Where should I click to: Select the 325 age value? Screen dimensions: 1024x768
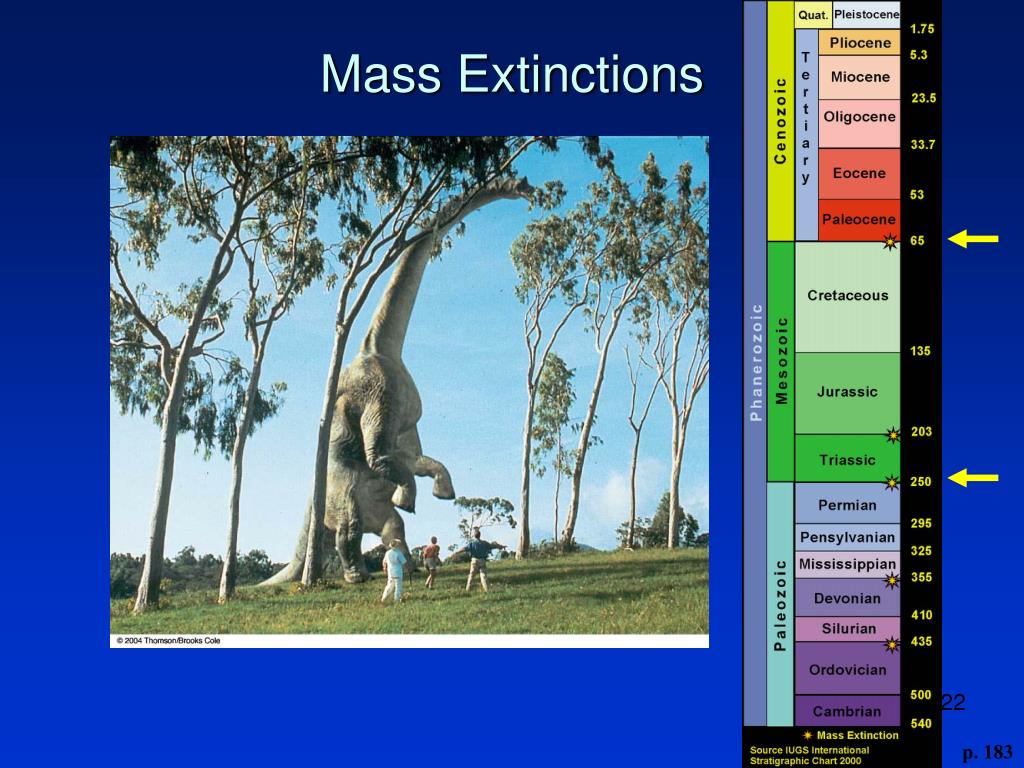[921, 551]
